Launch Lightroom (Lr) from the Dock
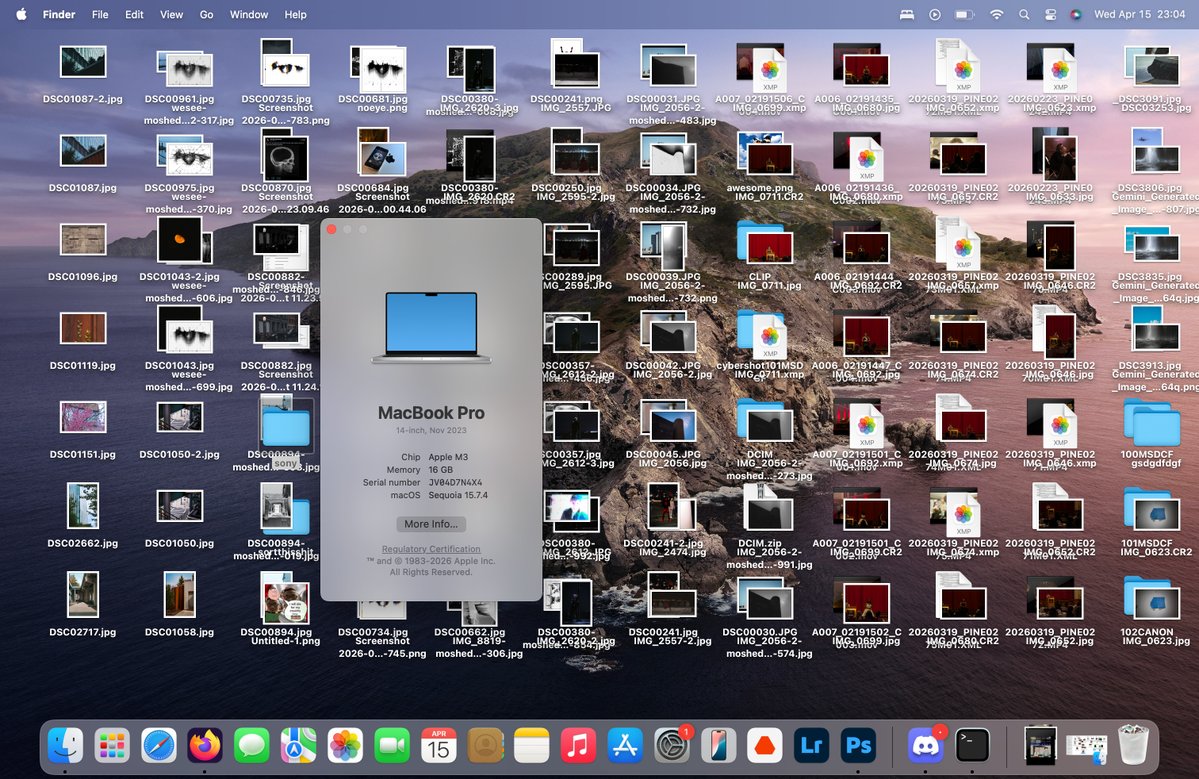Screen dimensions: 1199x779 click(x=811, y=745)
